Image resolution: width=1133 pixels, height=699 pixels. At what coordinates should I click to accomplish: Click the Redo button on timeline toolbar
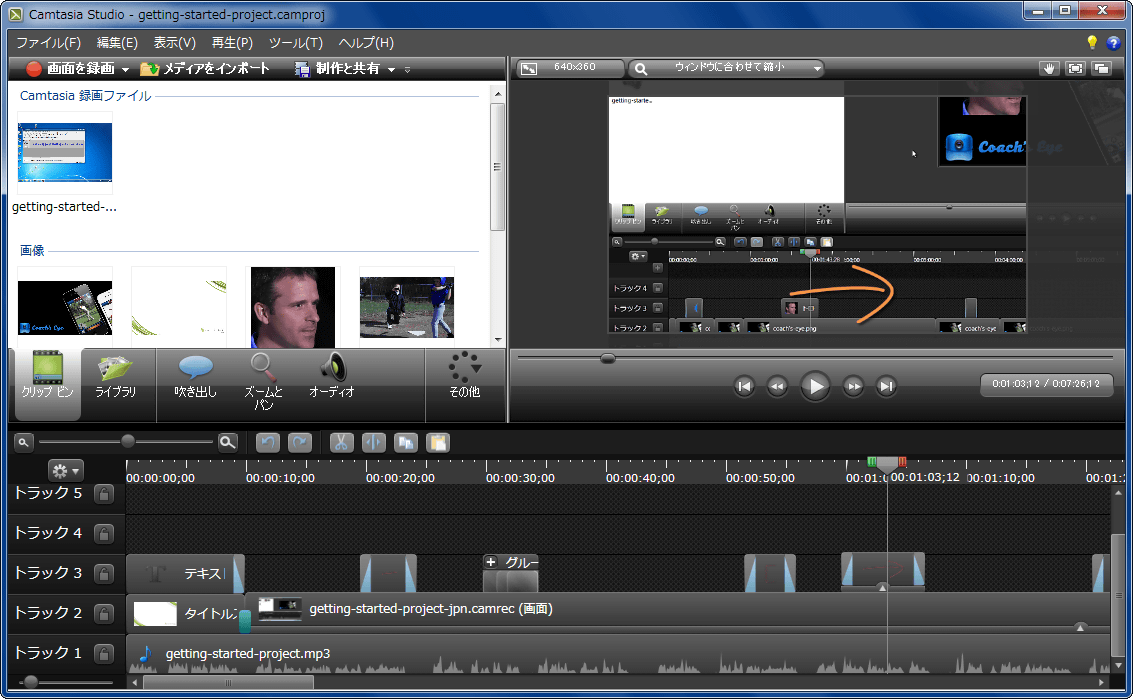click(300, 442)
